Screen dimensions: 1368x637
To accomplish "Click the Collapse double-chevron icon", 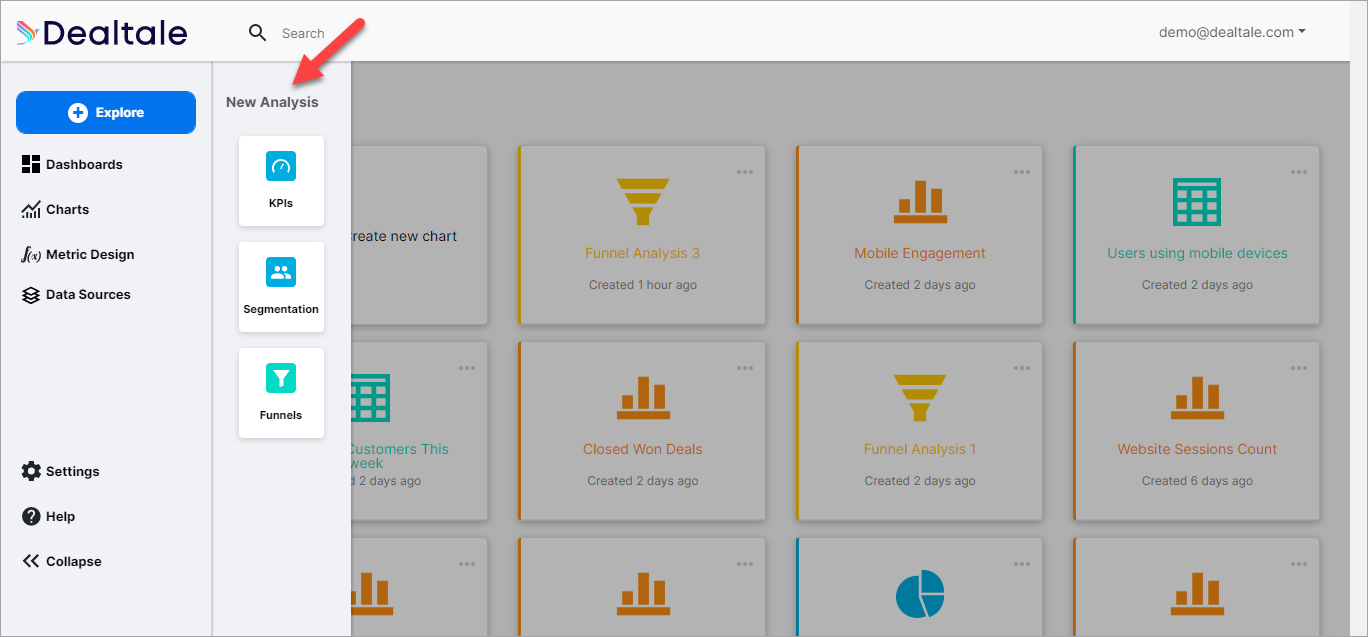I will [31, 561].
